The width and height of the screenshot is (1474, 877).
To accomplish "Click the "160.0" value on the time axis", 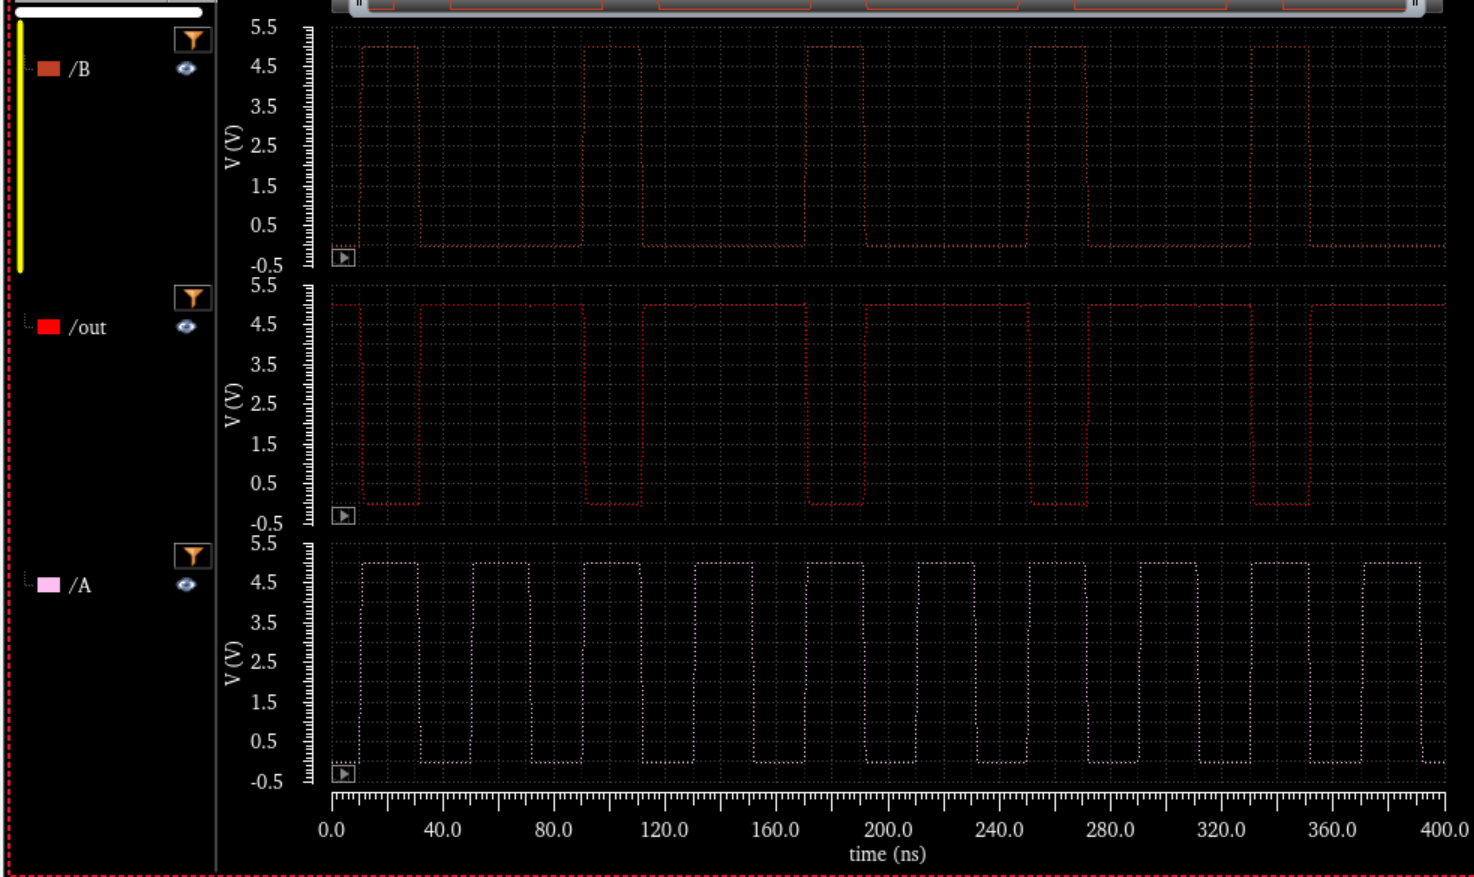I will pyautogui.click(x=775, y=830).
